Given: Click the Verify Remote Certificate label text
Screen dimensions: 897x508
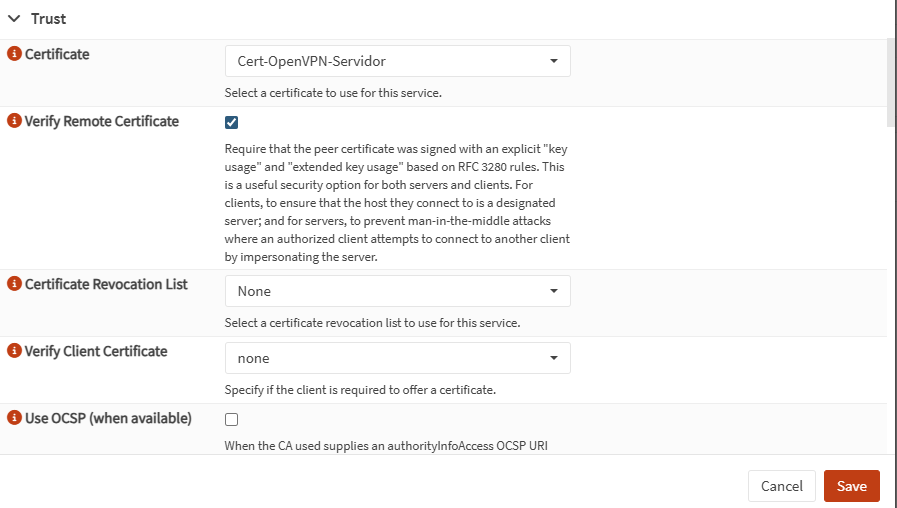Looking at the screenshot, I should point(102,121).
